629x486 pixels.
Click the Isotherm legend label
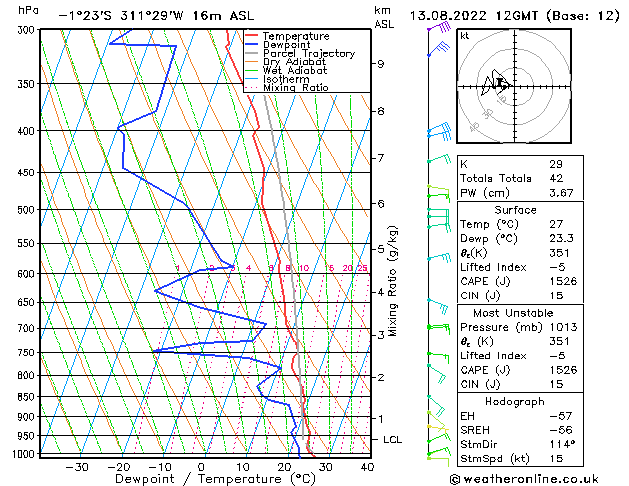(x=286, y=79)
